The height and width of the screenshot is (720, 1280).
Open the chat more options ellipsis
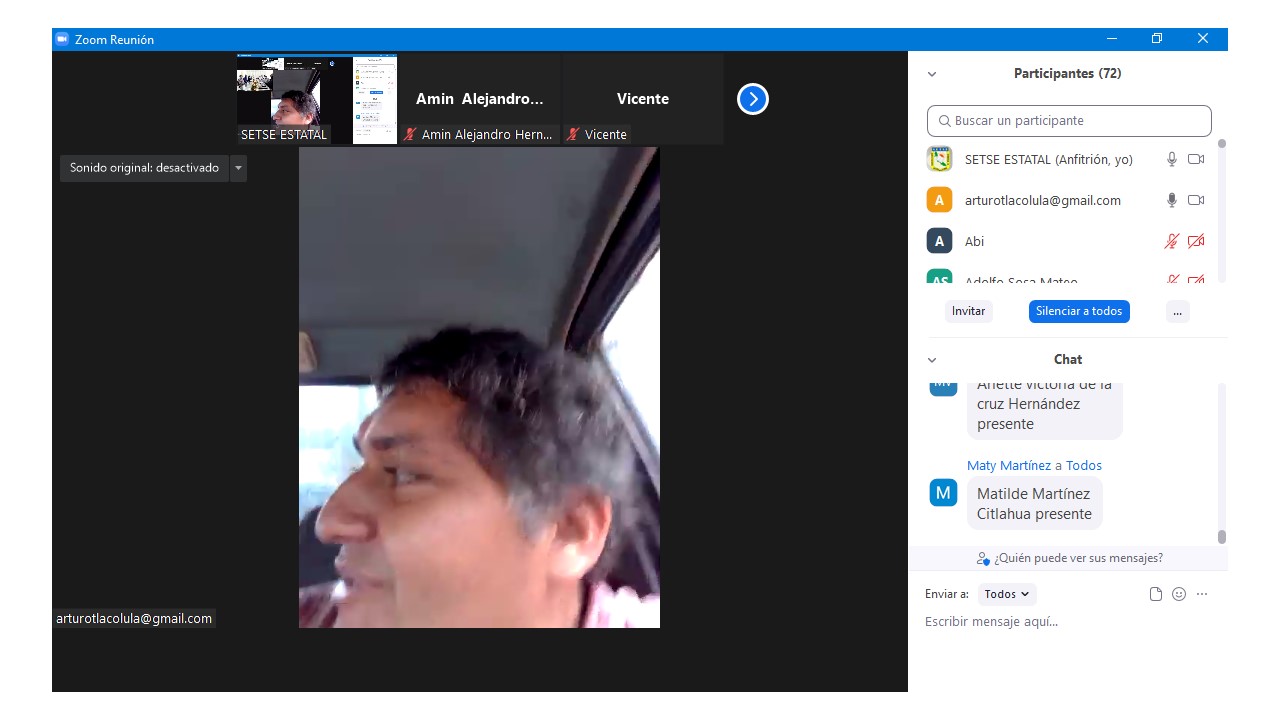coord(1202,594)
